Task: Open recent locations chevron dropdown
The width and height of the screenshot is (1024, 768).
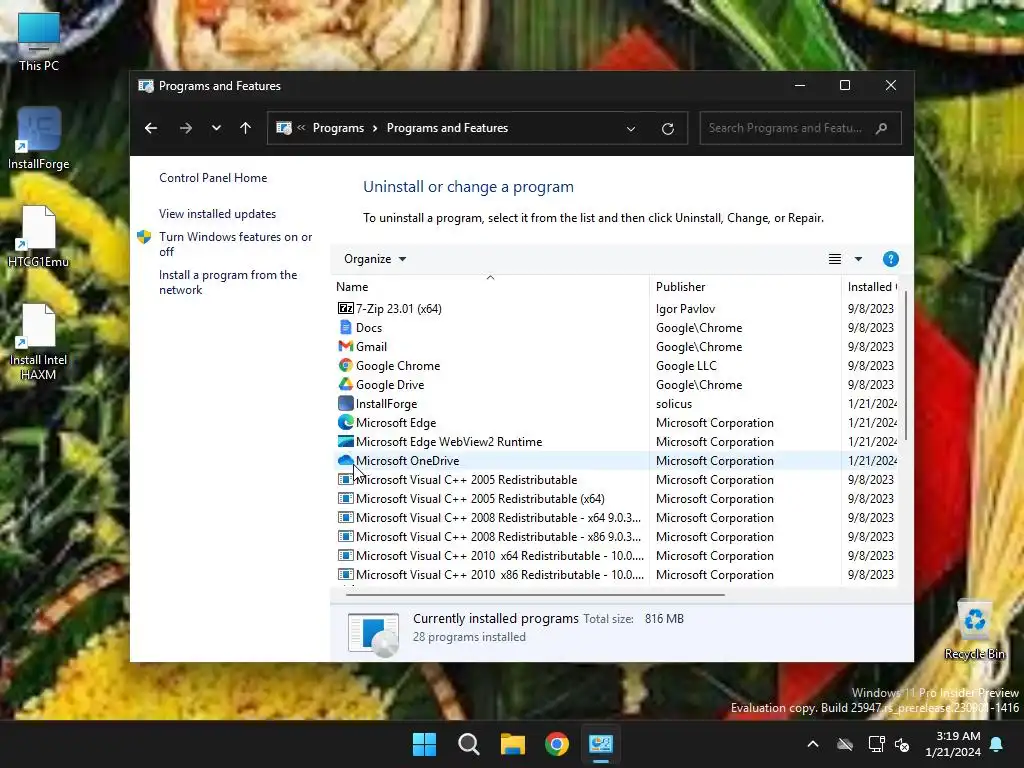Action: tap(216, 128)
